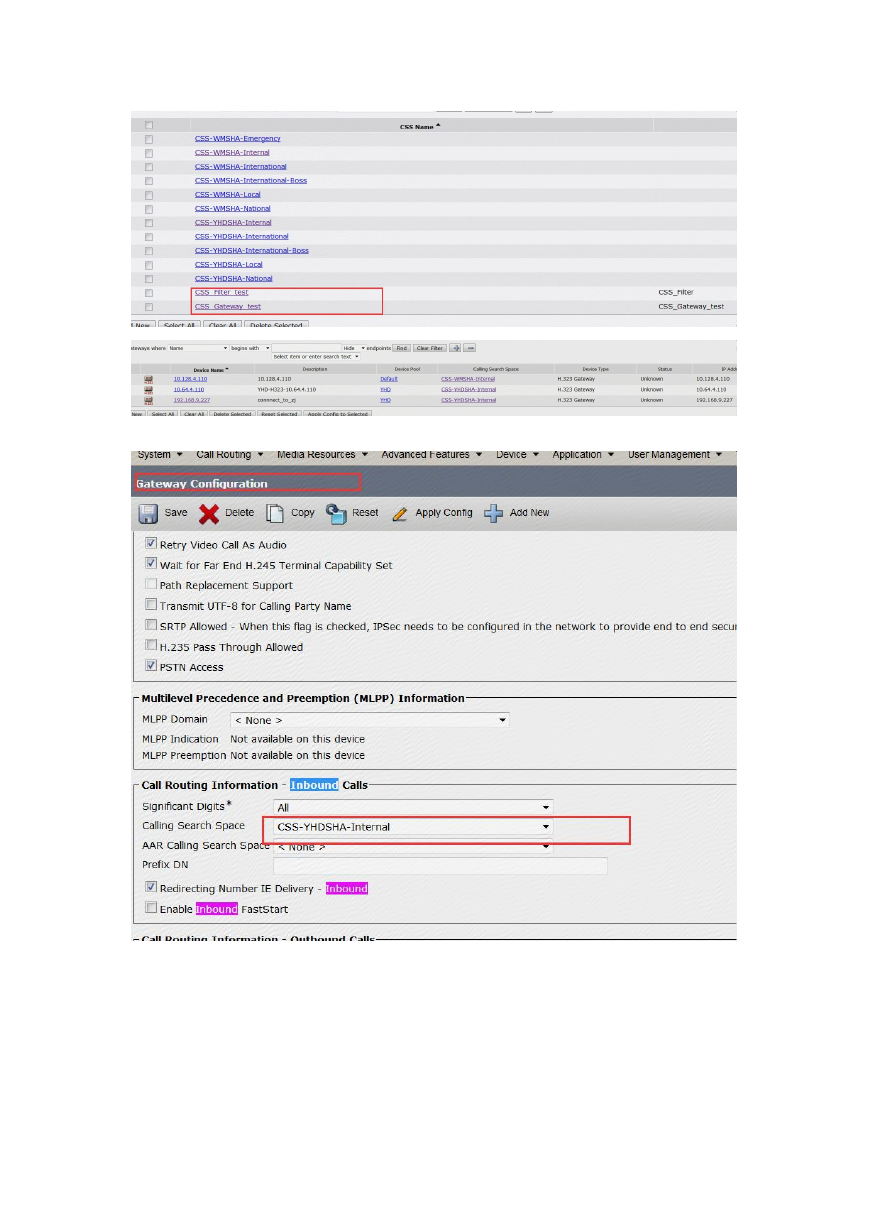This screenshot has height=1228, width=869.
Task: Click the Apply Config pencil icon
Action: click(400, 513)
